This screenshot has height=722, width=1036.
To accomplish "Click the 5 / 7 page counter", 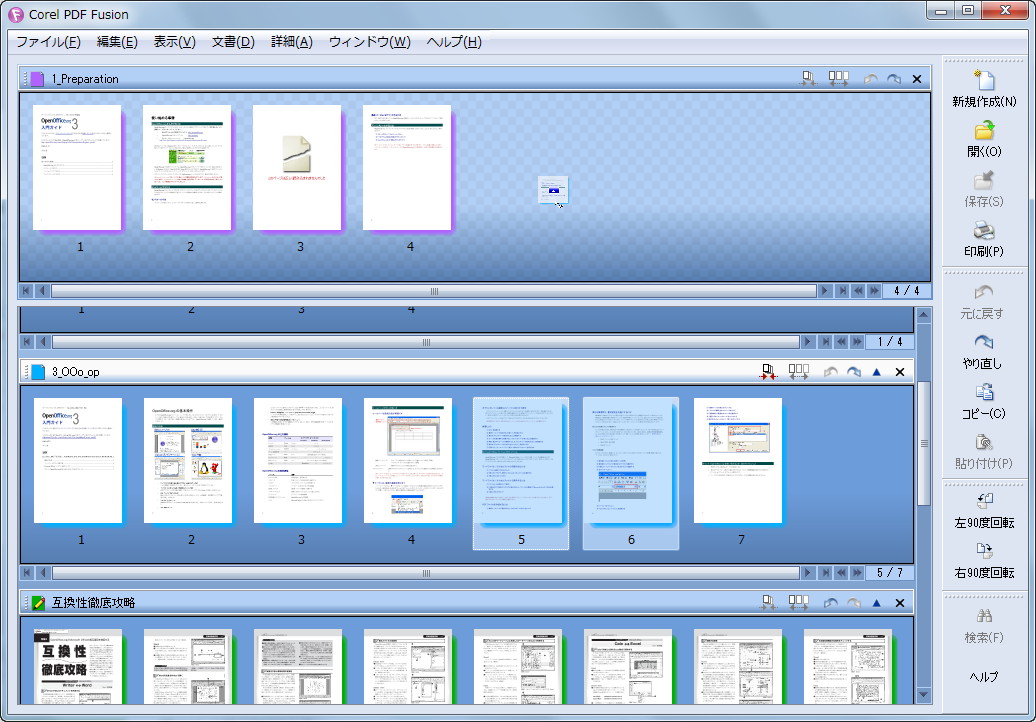I will coord(890,573).
